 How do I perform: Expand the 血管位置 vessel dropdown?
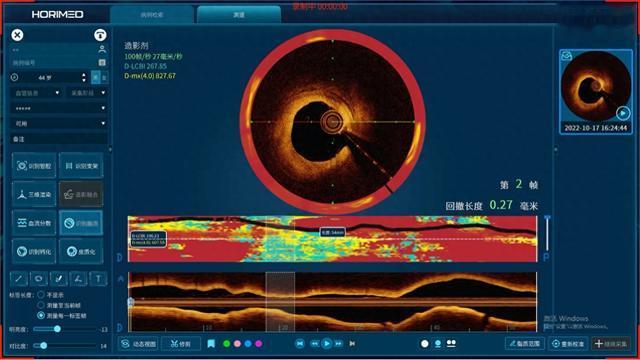click(36, 93)
